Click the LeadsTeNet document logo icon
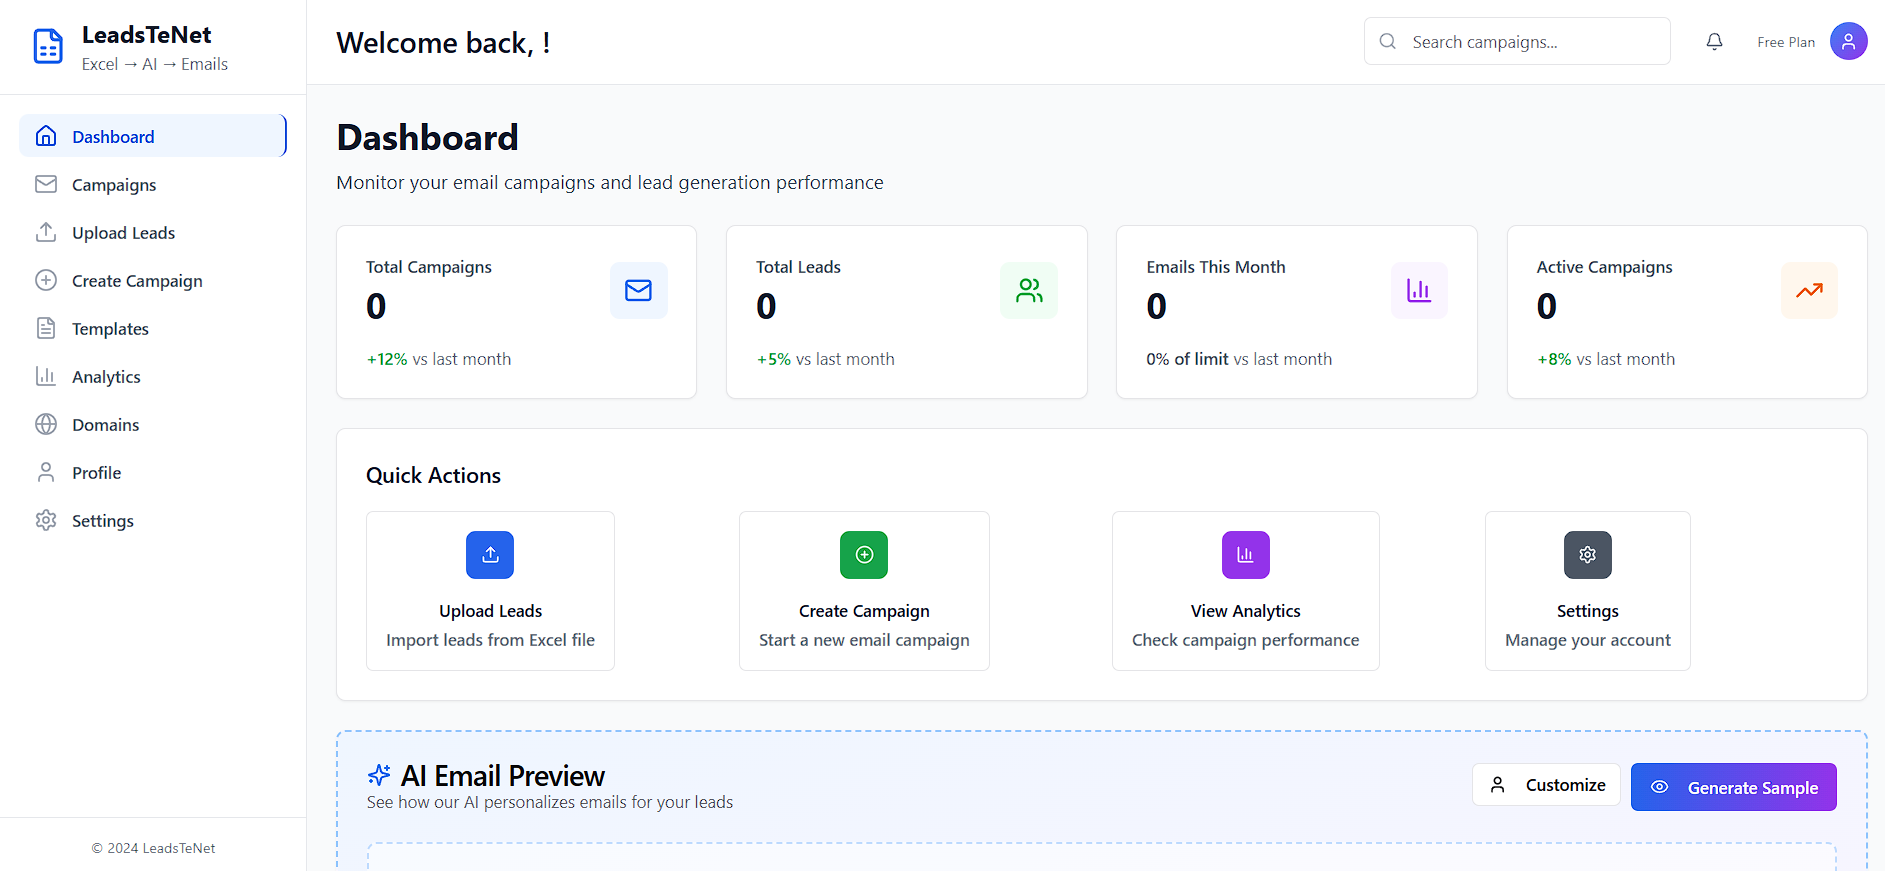This screenshot has width=1885, height=871. [48, 46]
